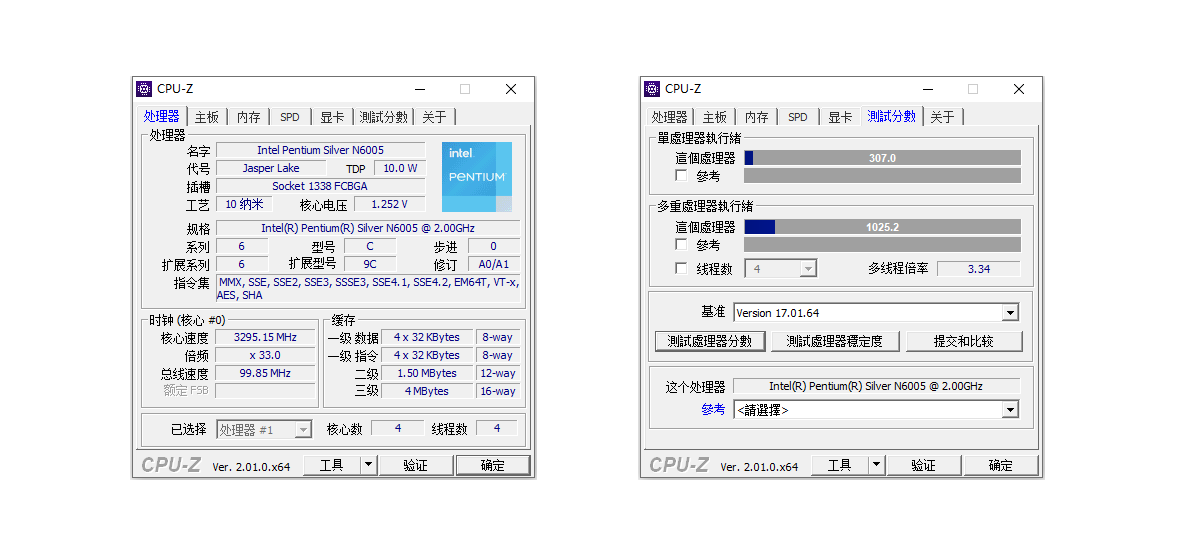Open the 工具 arrow dropdown in right window
Image resolution: width=1179 pixels, height=543 pixels.
click(x=876, y=465)
